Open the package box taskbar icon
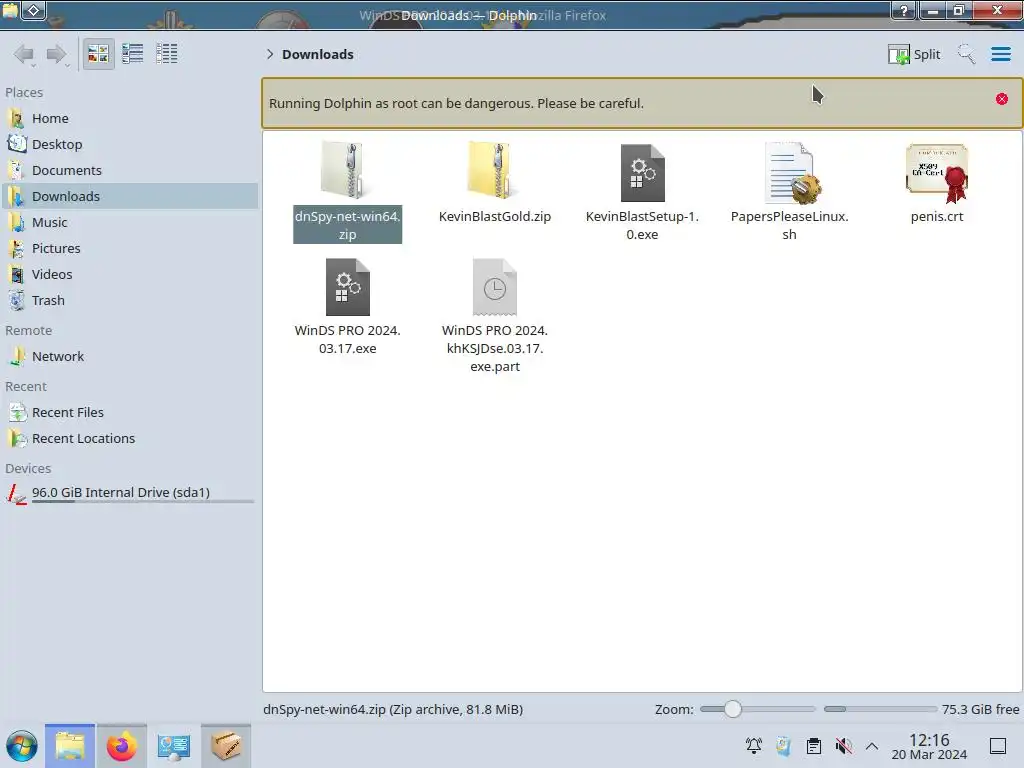 click(x=226, y=746)
